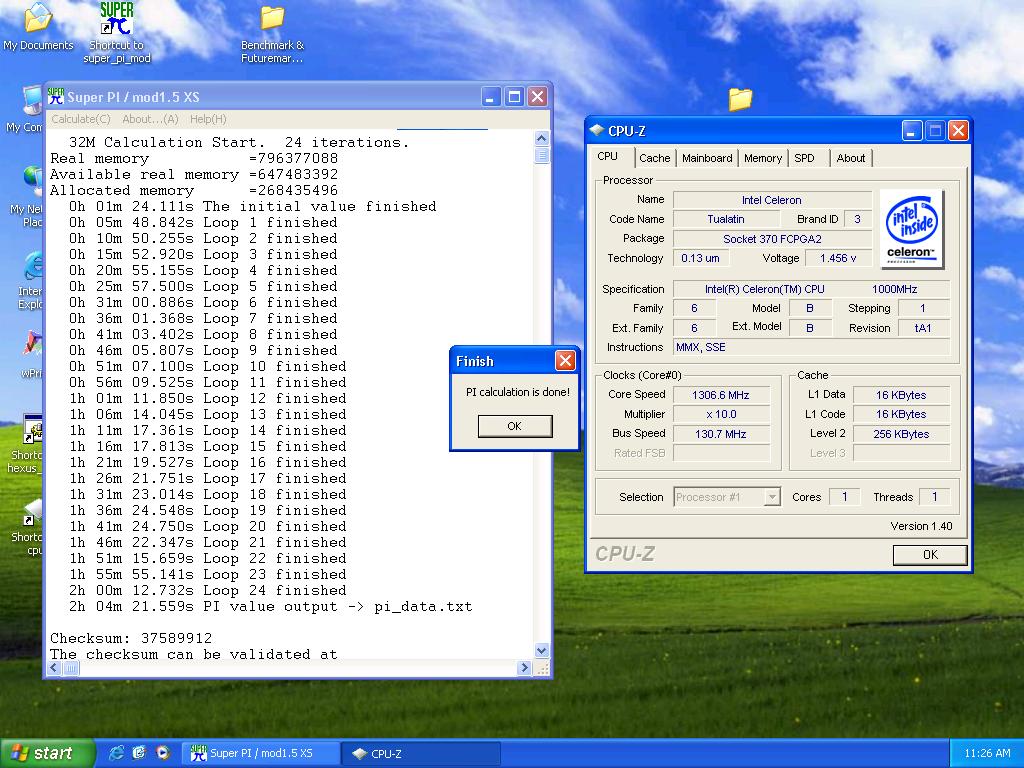Click OK button in CPU-Z window
Viewport: 1024px width, 768px height.
tap(930, 554)
